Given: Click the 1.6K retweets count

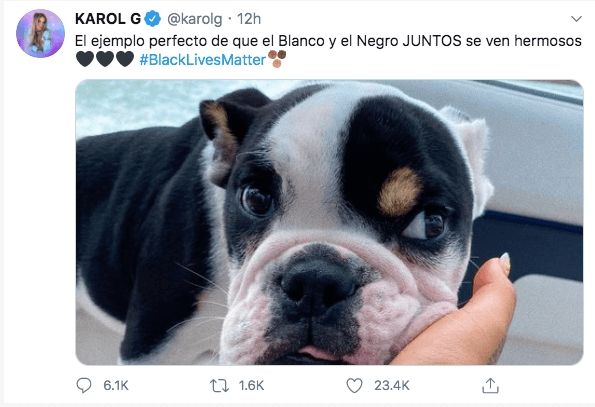Looking at the screenshot, I should [251, 386].
